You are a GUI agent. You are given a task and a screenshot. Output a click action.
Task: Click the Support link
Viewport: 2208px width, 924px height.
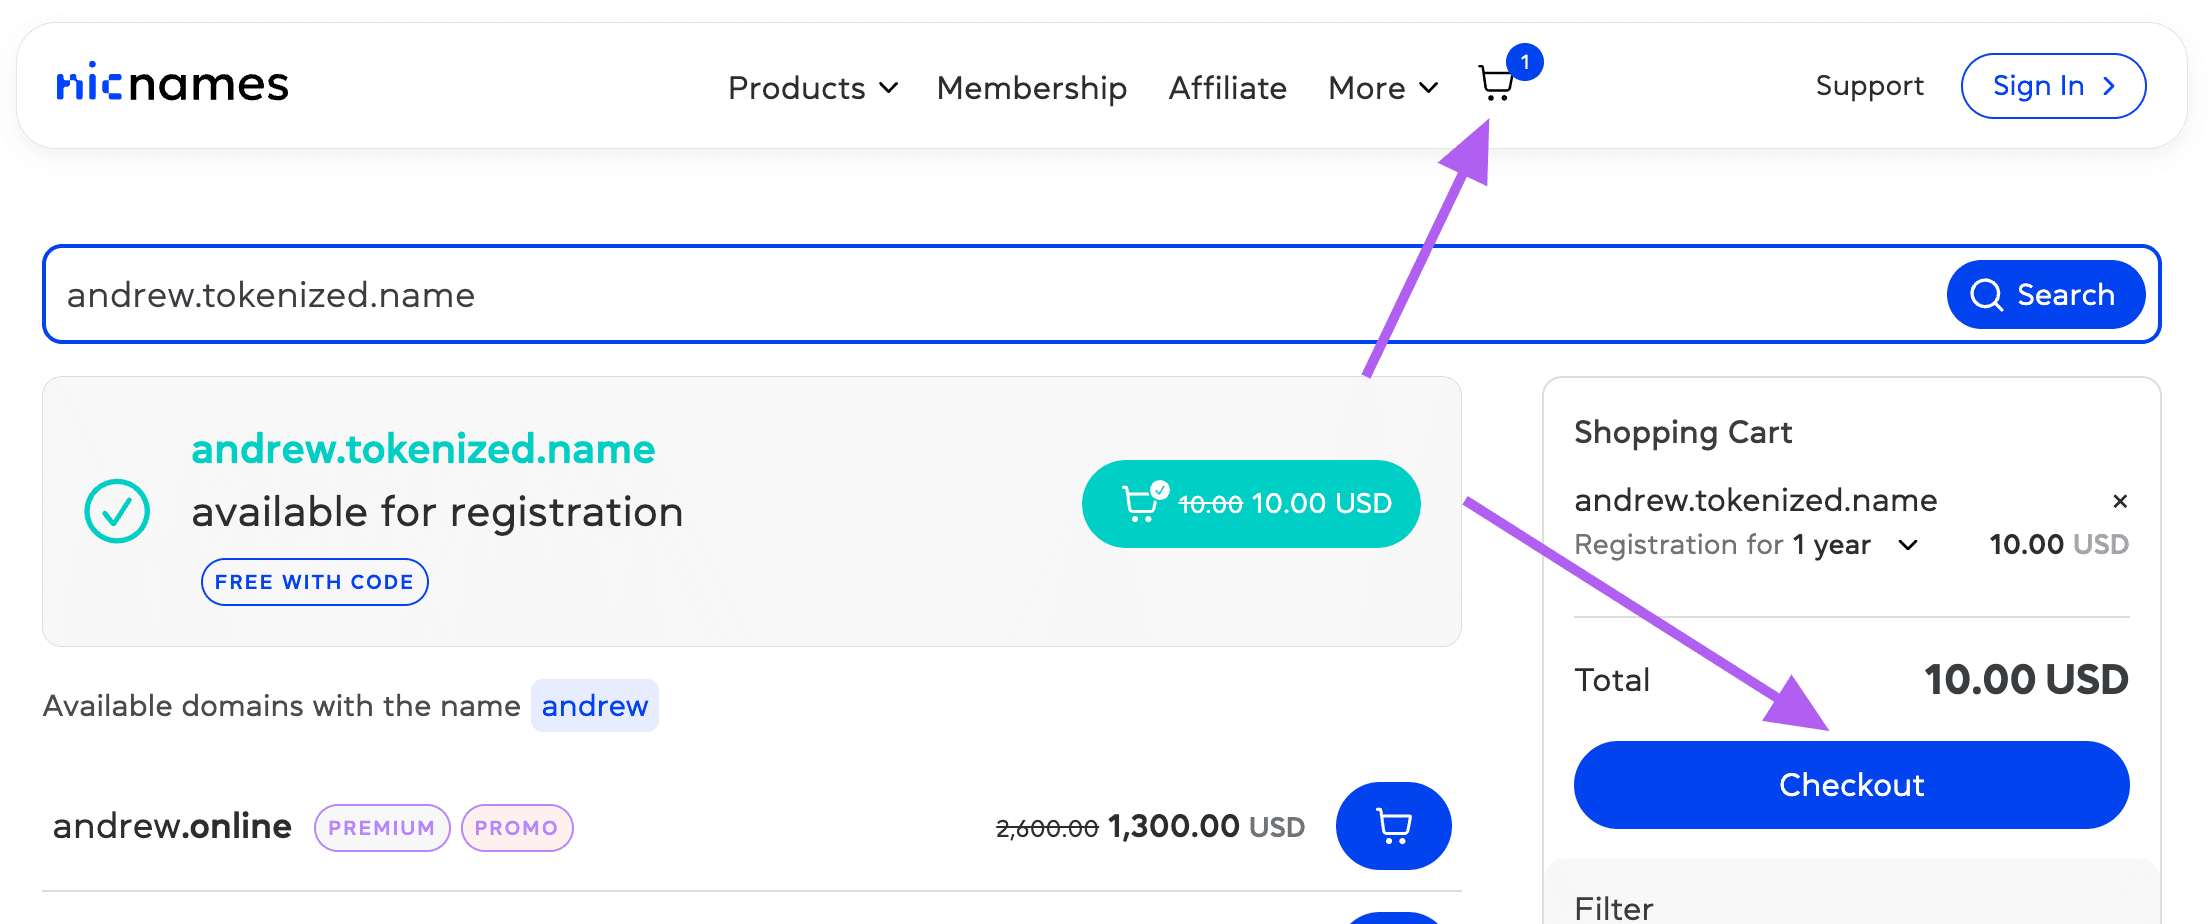1869,86
